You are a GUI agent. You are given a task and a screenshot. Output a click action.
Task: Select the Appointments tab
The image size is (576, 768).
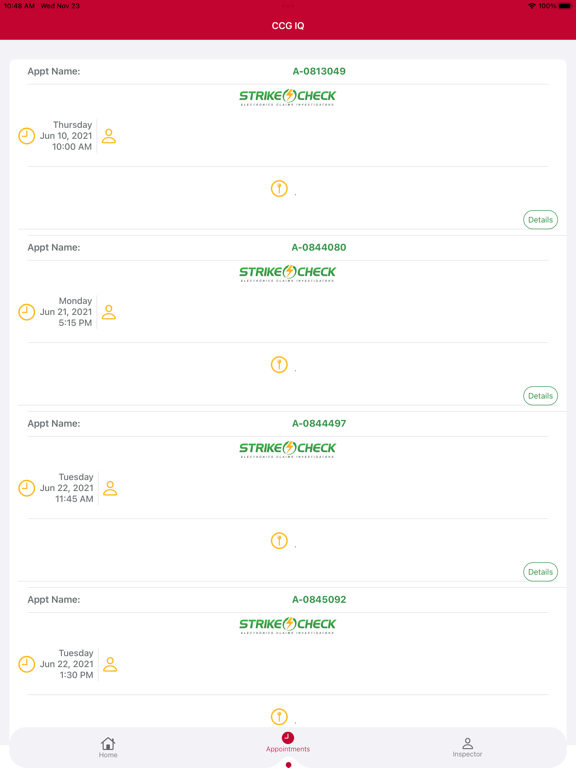coord(288,743)
